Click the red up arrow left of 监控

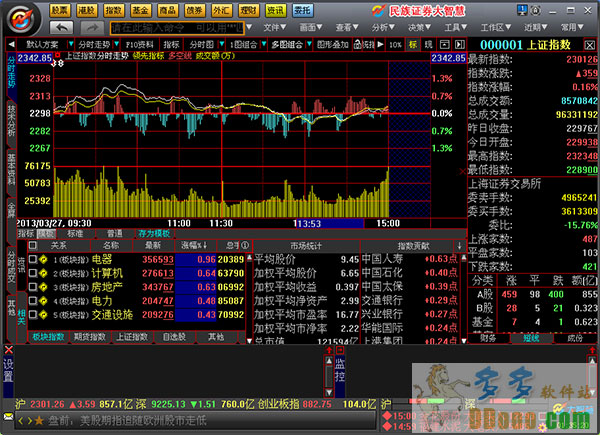[329, 350]
